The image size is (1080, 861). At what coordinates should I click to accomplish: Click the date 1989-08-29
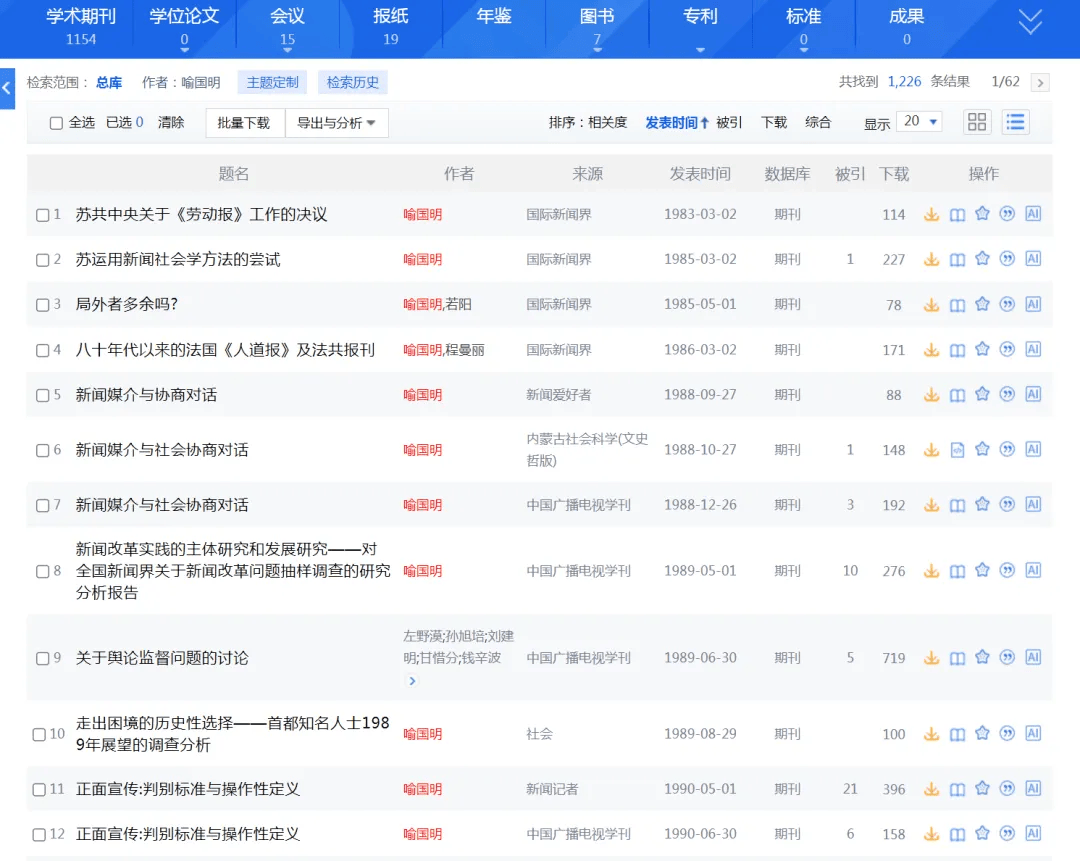point(700,734)
